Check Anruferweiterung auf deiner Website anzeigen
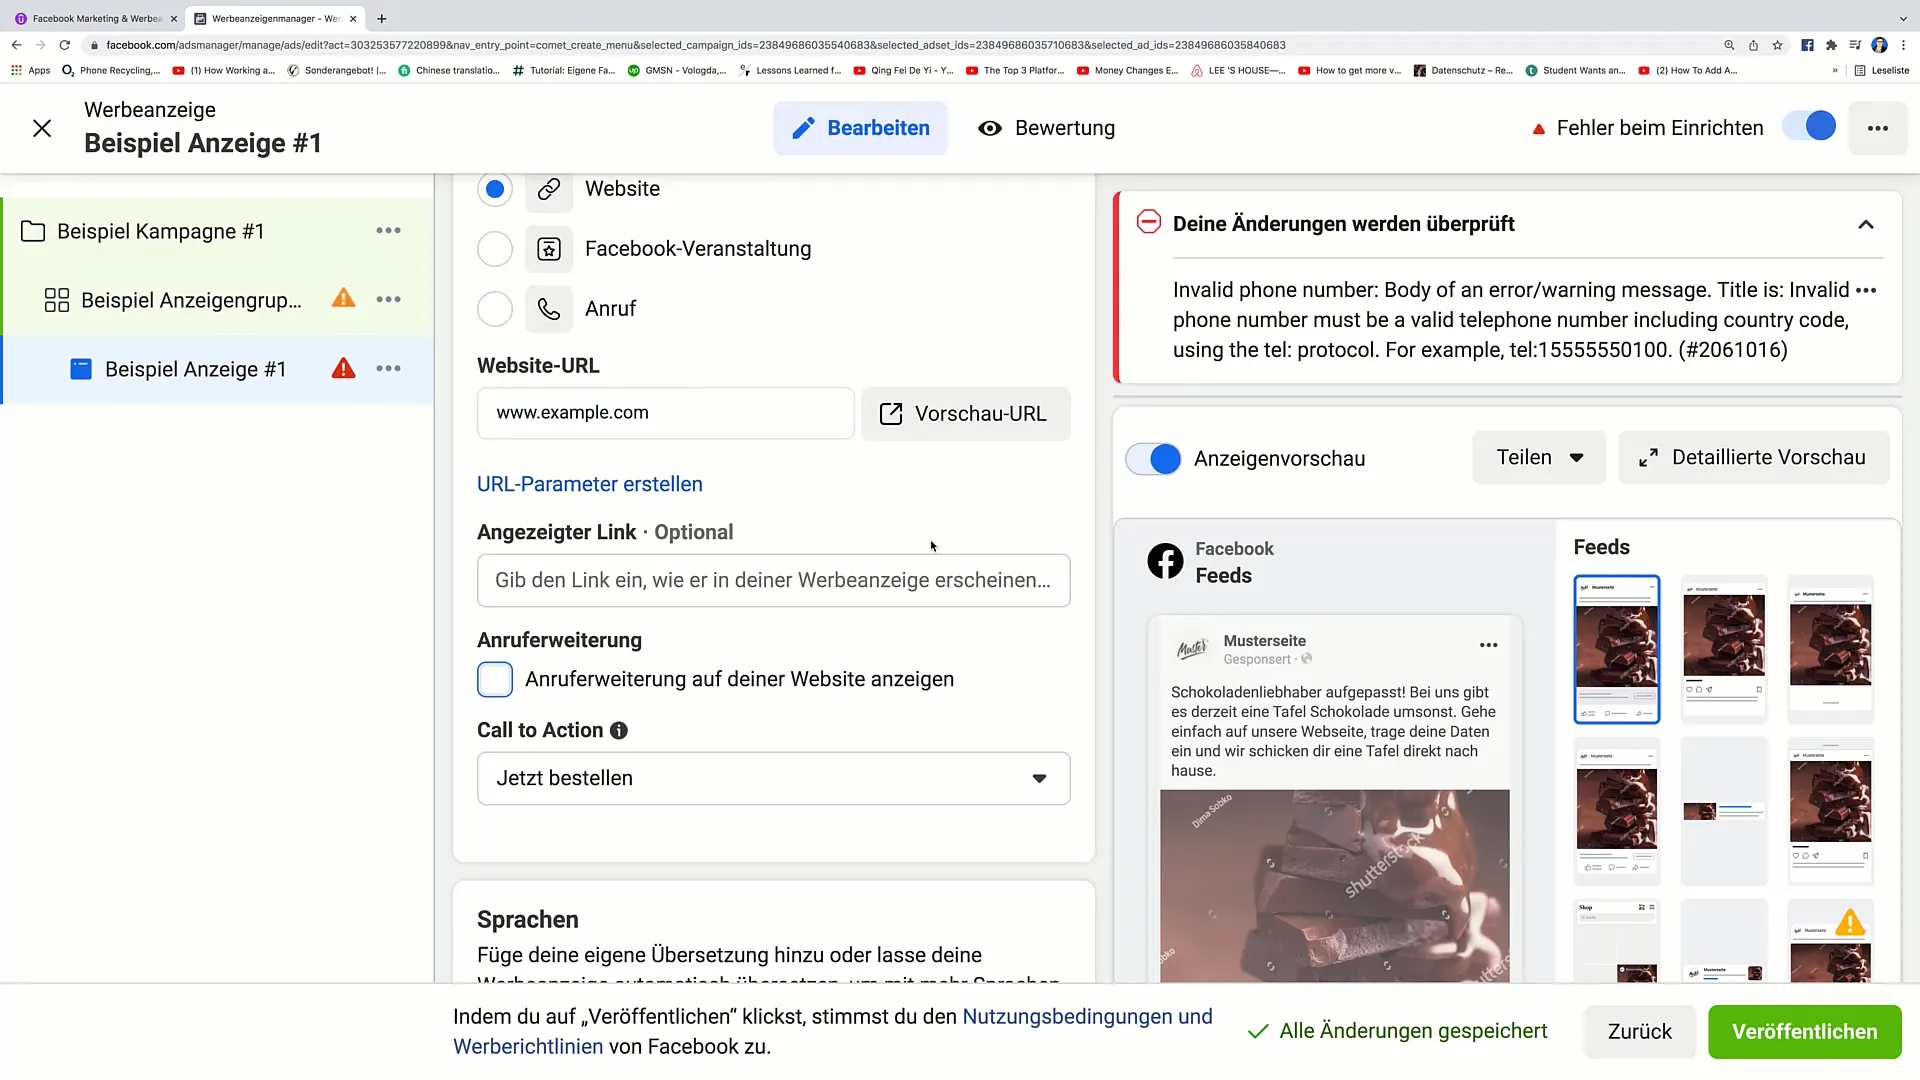 pyautogui.click(x=495, y=680)
